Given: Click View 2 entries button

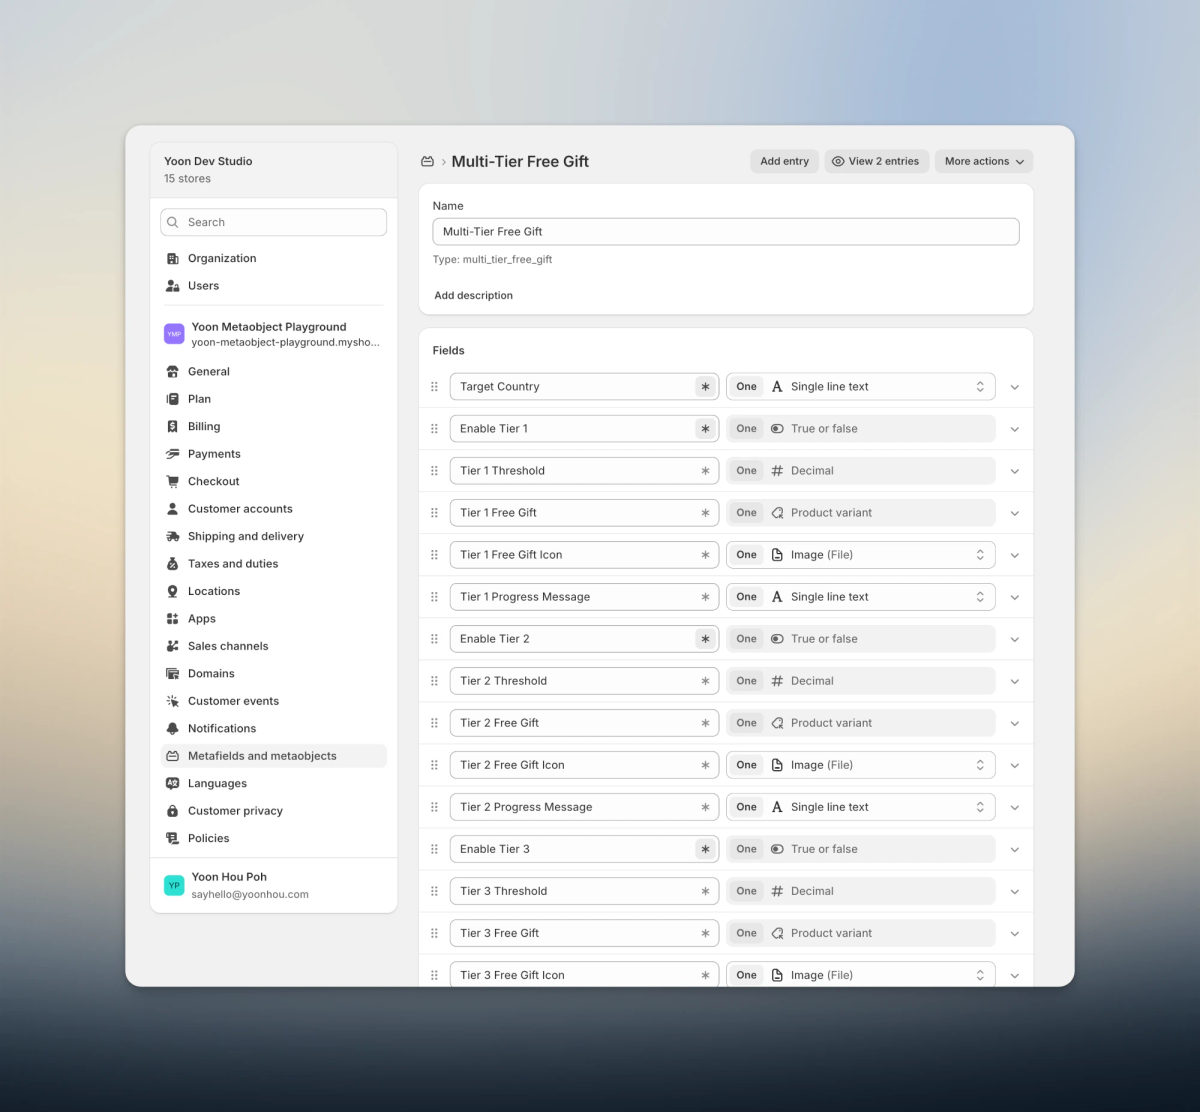Looking at the screenshot, I should (877, 161).
